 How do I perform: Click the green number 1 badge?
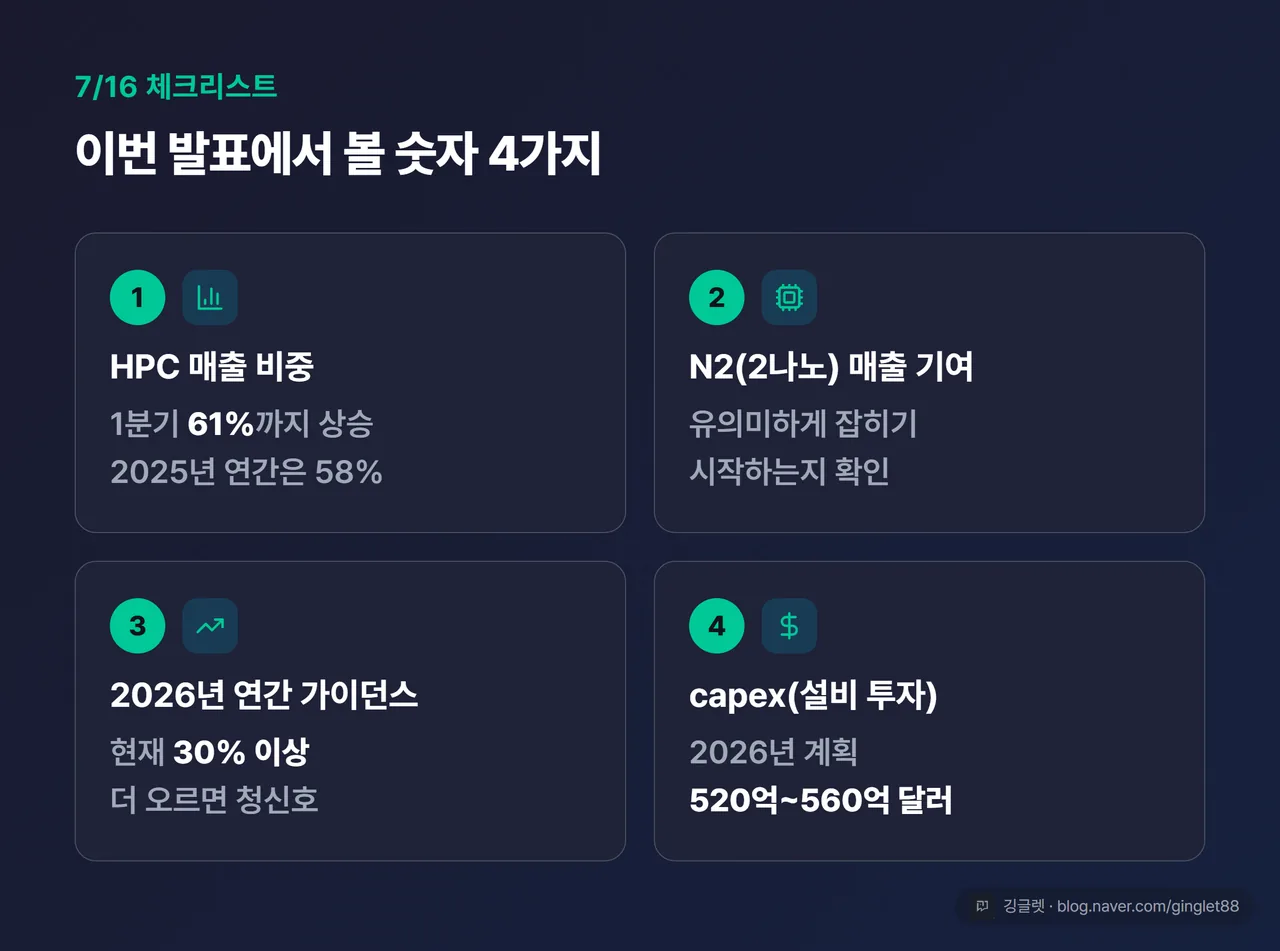(137, 297)
